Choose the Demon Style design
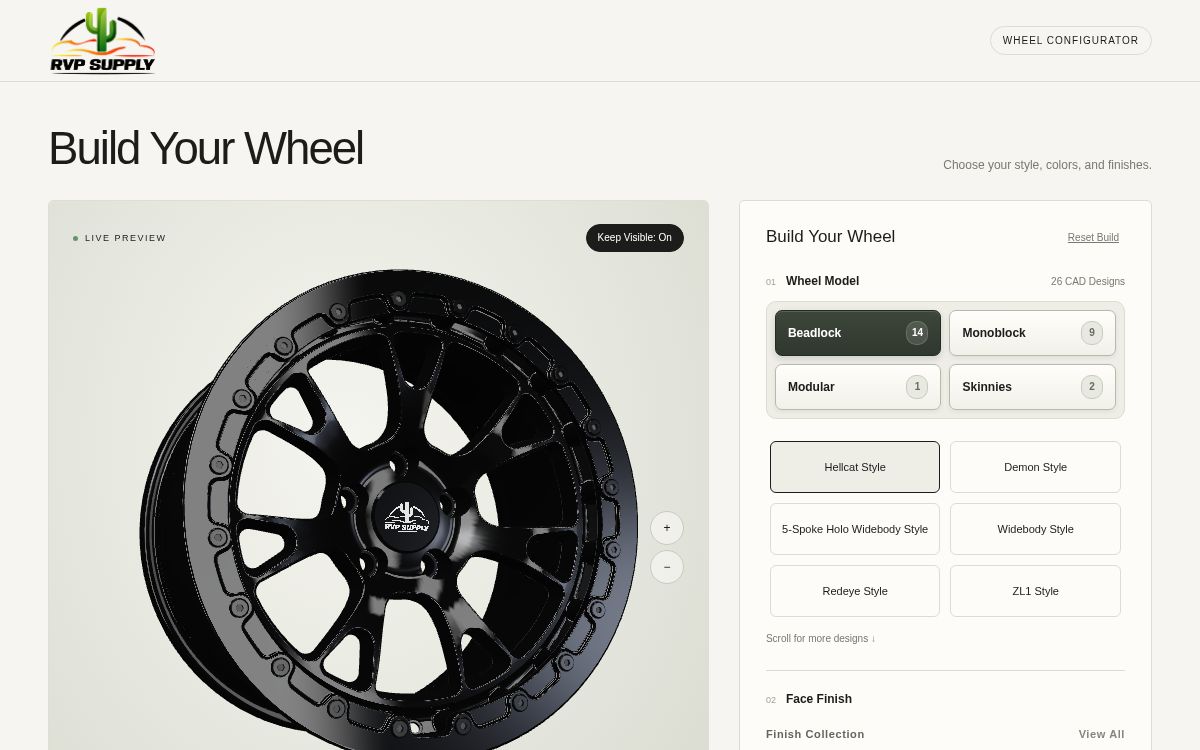 (1035, 467)
